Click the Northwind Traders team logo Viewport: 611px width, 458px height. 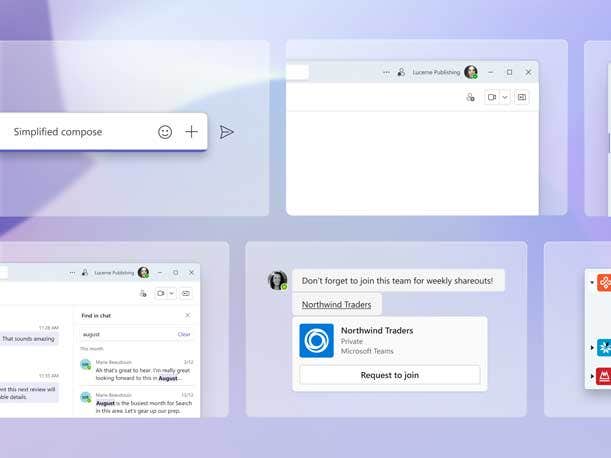click(317, 340)
